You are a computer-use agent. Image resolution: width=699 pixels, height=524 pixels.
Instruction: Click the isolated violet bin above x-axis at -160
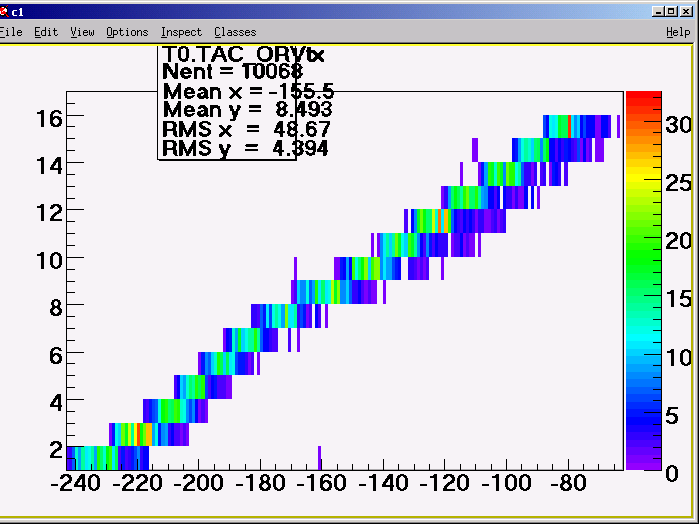(319, 458)
